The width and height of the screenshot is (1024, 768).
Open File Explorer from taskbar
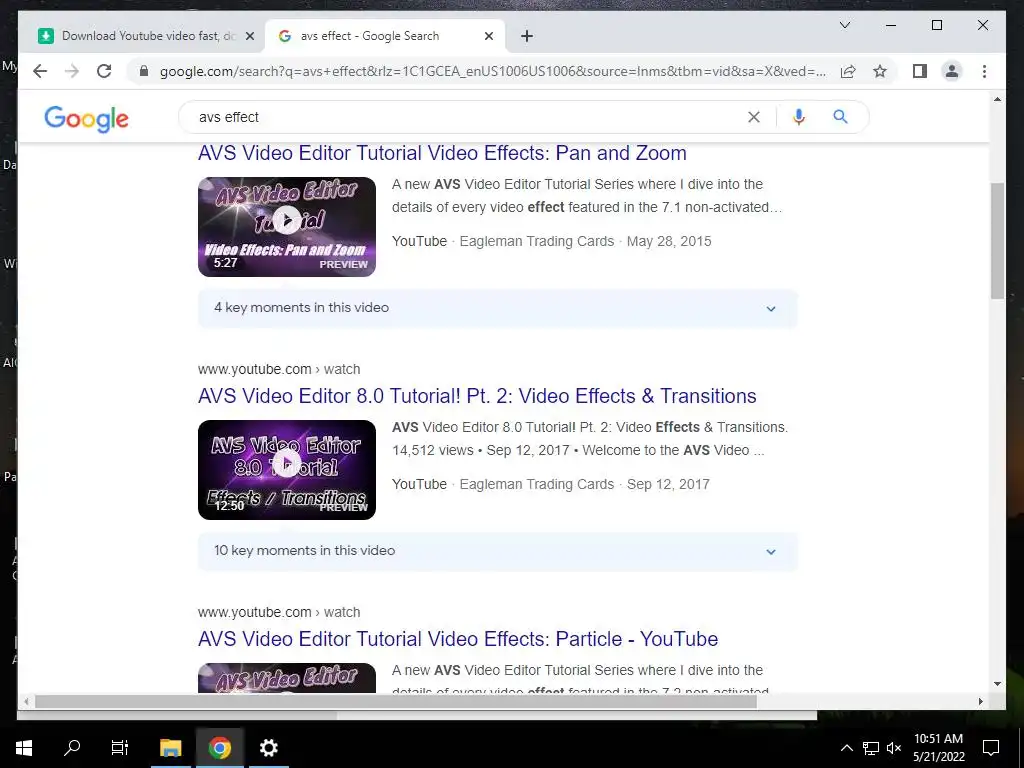point(170,748)
